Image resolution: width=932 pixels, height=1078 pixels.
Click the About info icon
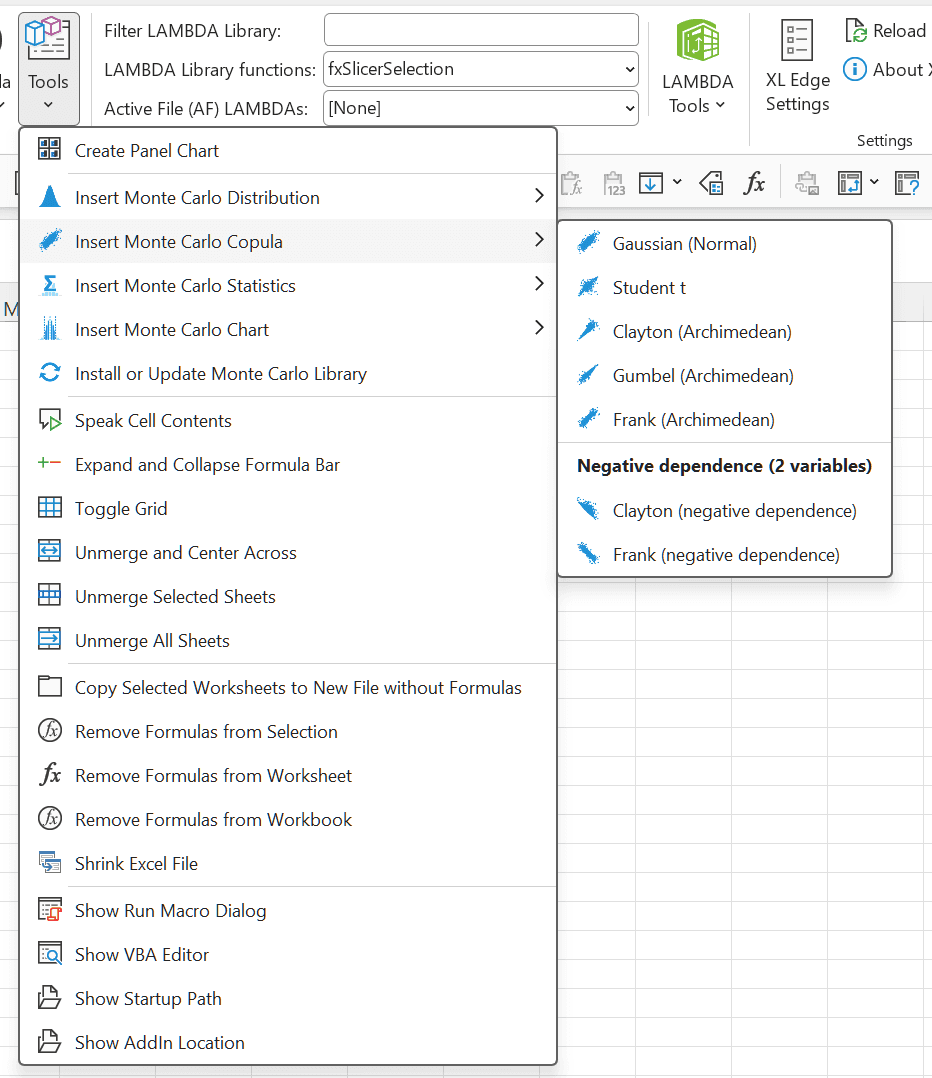pos(854,69)
